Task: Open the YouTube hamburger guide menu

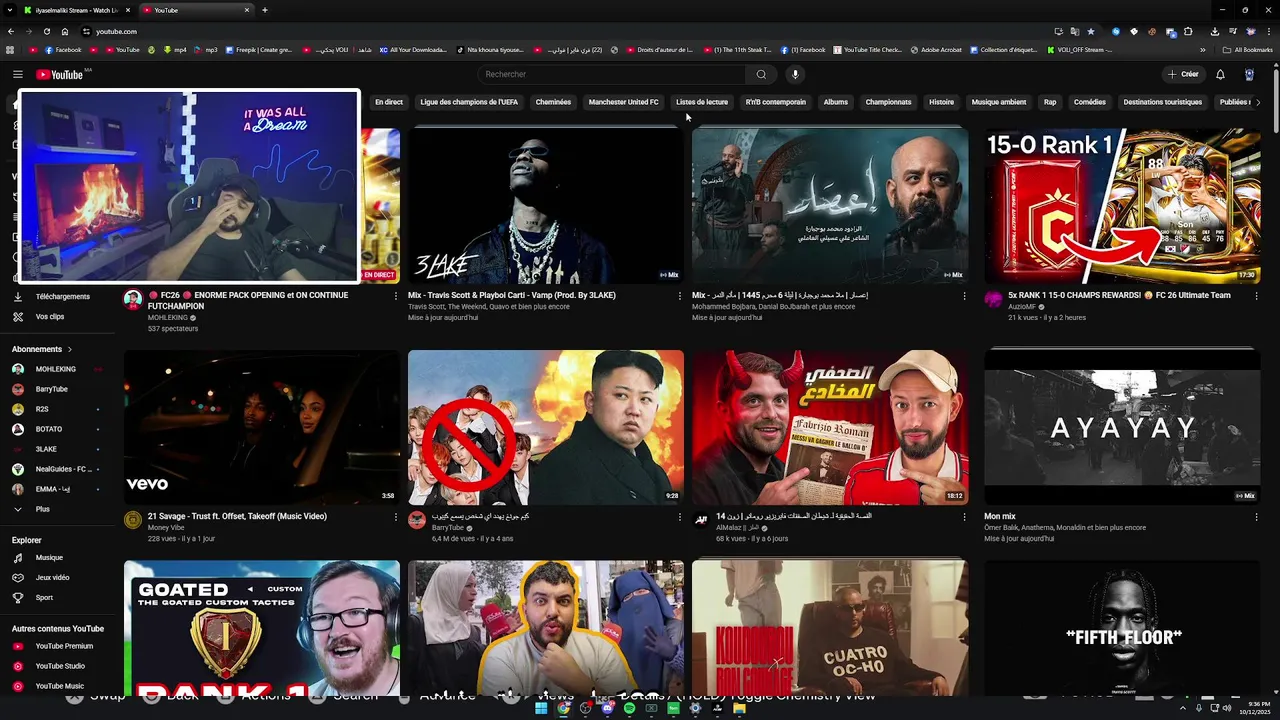Action: pyautogui.click(x=17, y=74)
